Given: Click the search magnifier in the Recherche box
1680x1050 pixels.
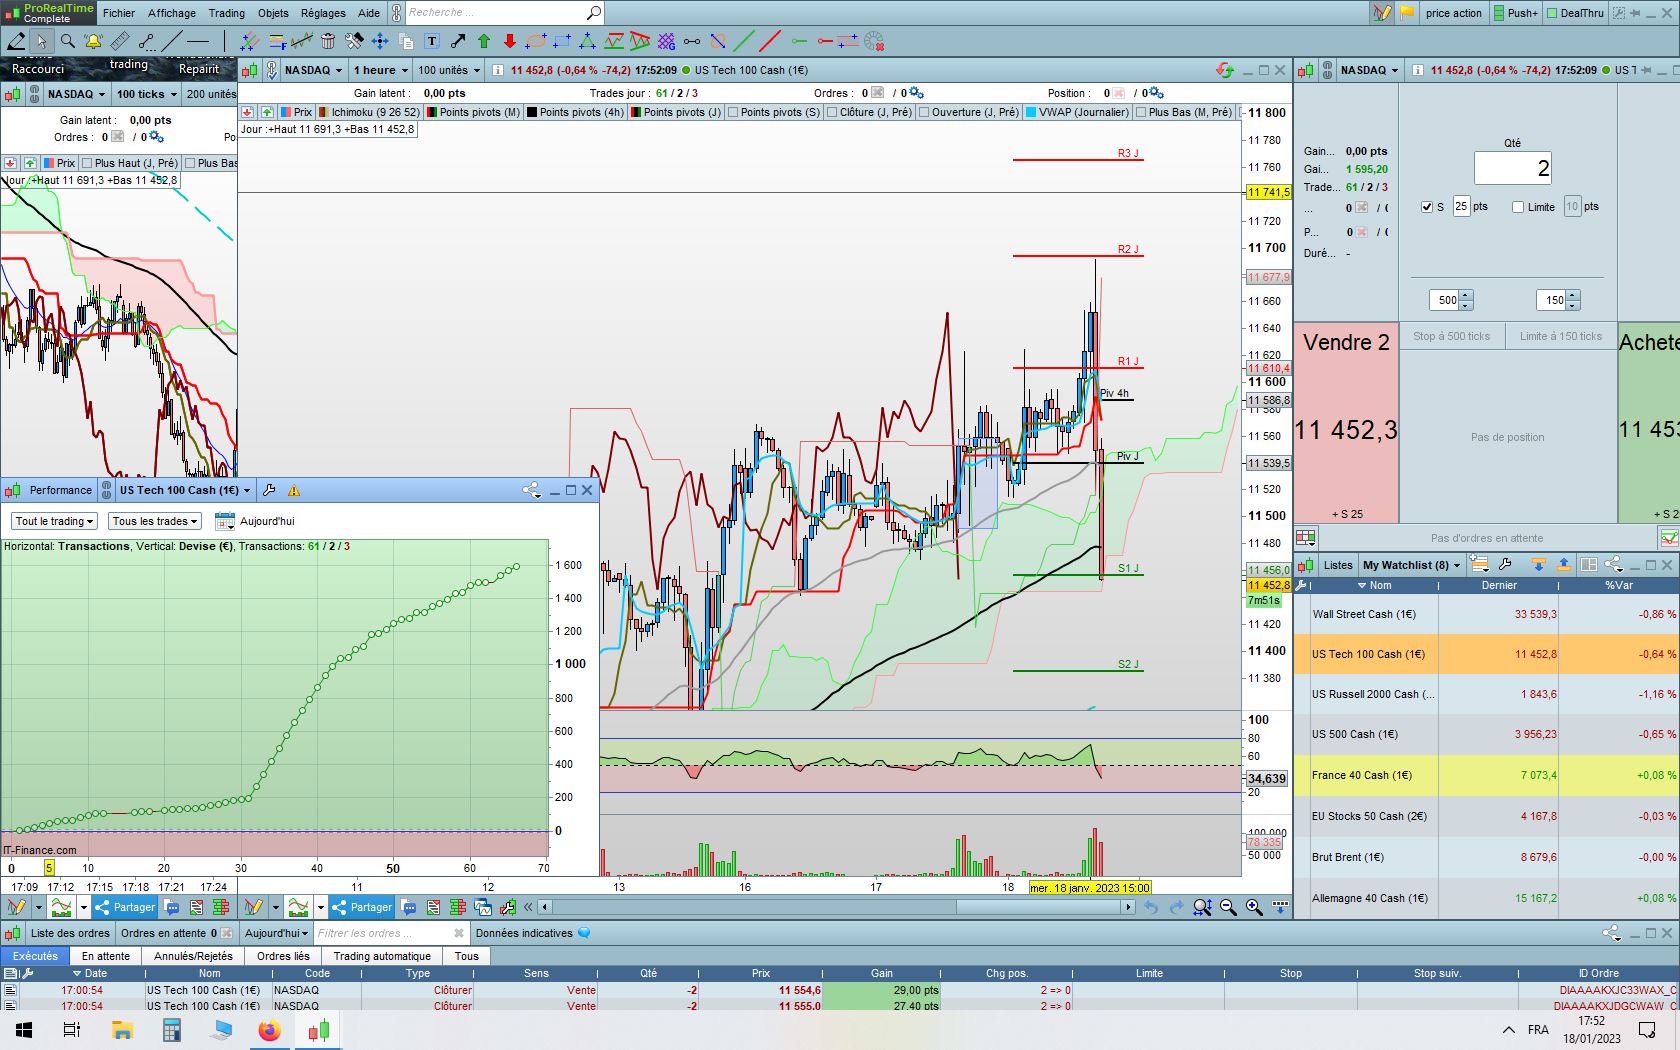Looking at the screenshot, I should [x=593, y=13].
